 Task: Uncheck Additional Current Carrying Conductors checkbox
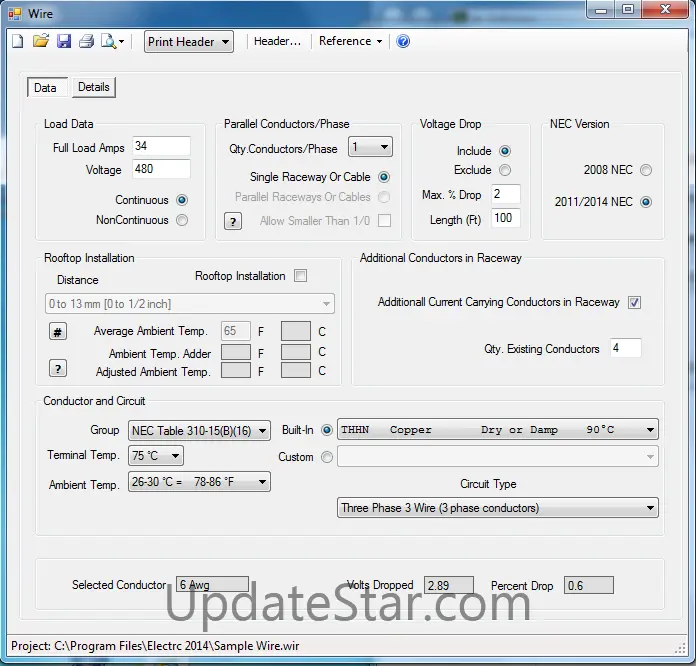tap(634, 302)
